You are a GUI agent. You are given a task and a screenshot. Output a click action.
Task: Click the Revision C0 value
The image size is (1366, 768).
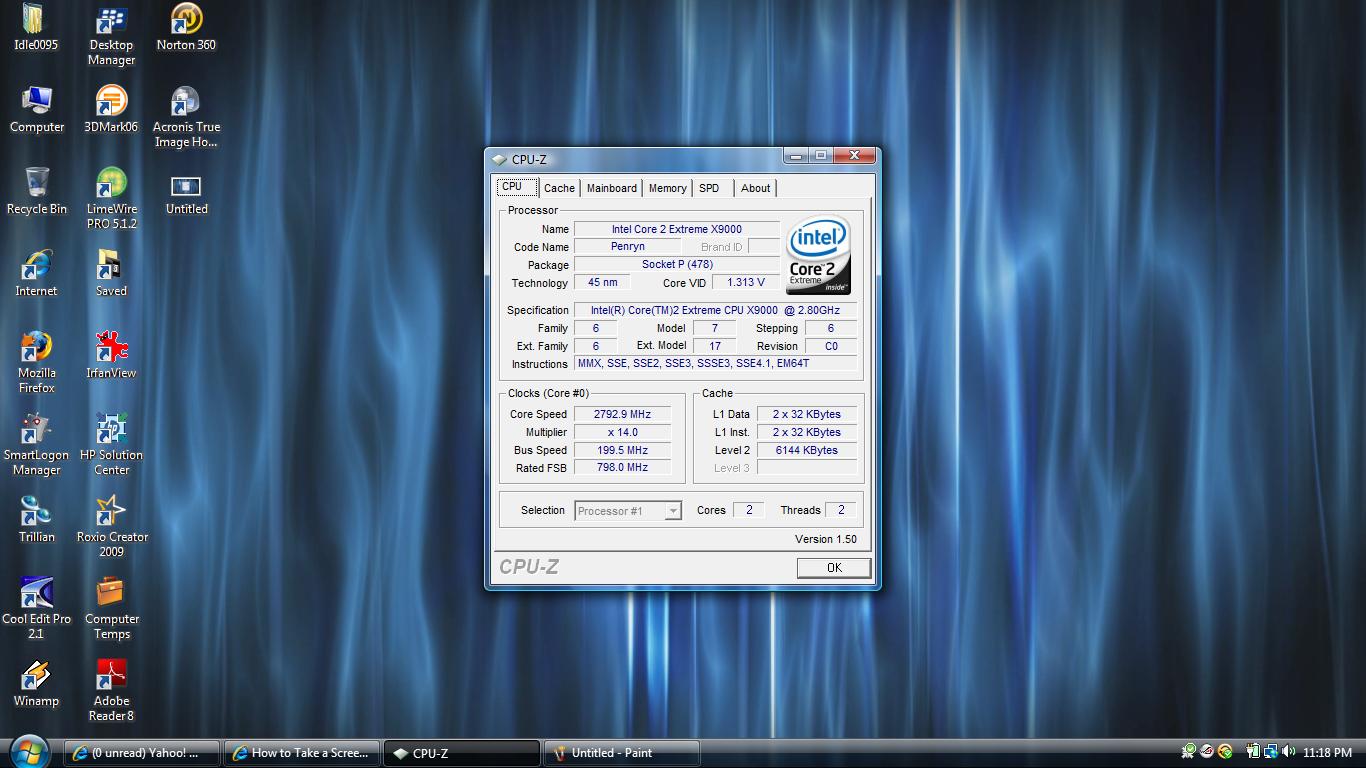coord(831,346)
